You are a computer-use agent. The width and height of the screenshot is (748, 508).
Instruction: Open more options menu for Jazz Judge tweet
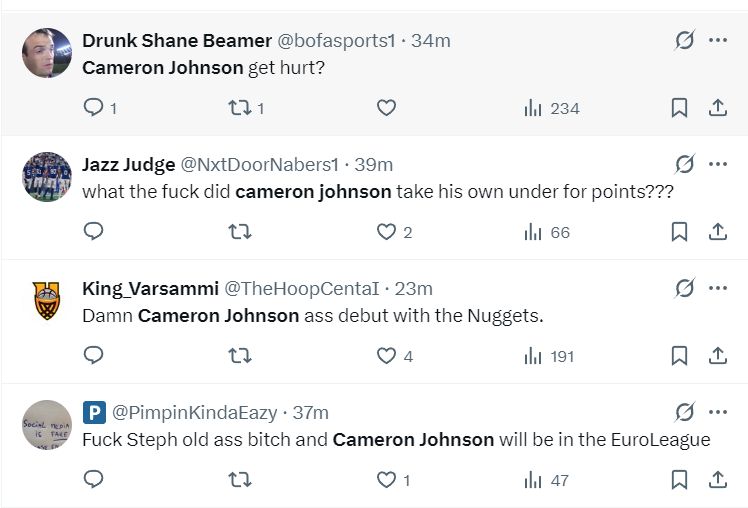(717, 164)
